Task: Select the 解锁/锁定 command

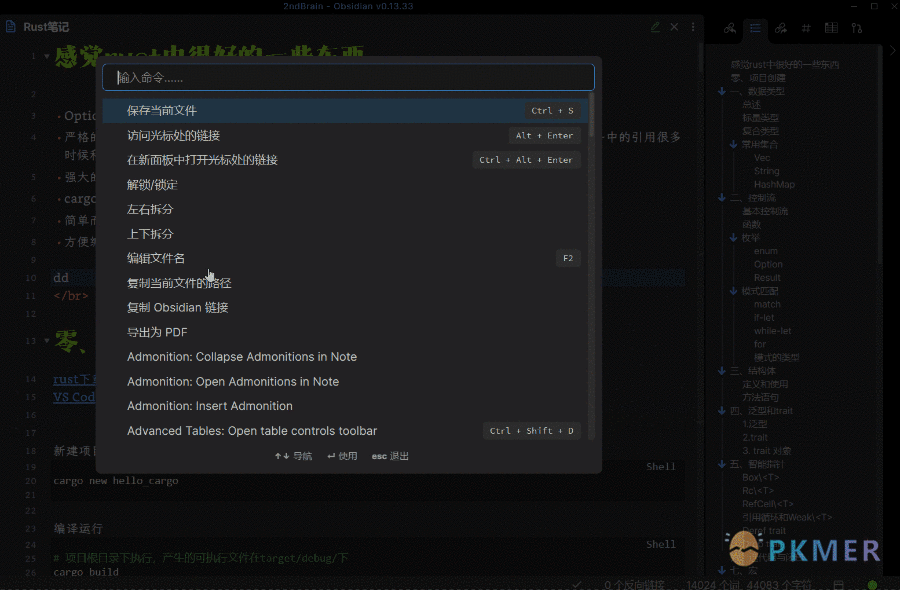Action: (346, 185)
